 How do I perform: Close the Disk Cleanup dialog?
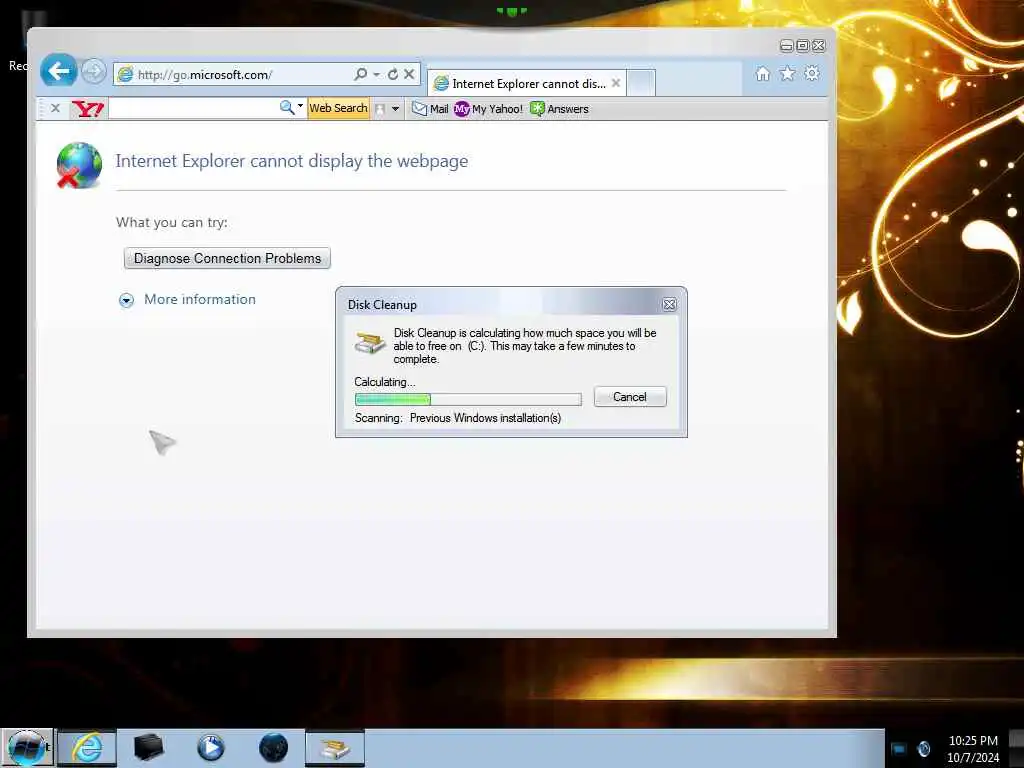click(x=669, y=304)
